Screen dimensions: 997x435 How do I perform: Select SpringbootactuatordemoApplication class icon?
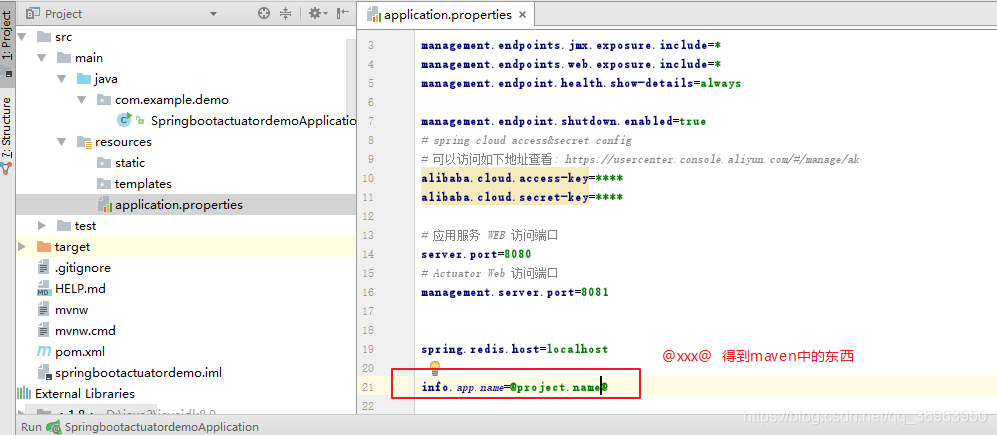coord(124,120)
